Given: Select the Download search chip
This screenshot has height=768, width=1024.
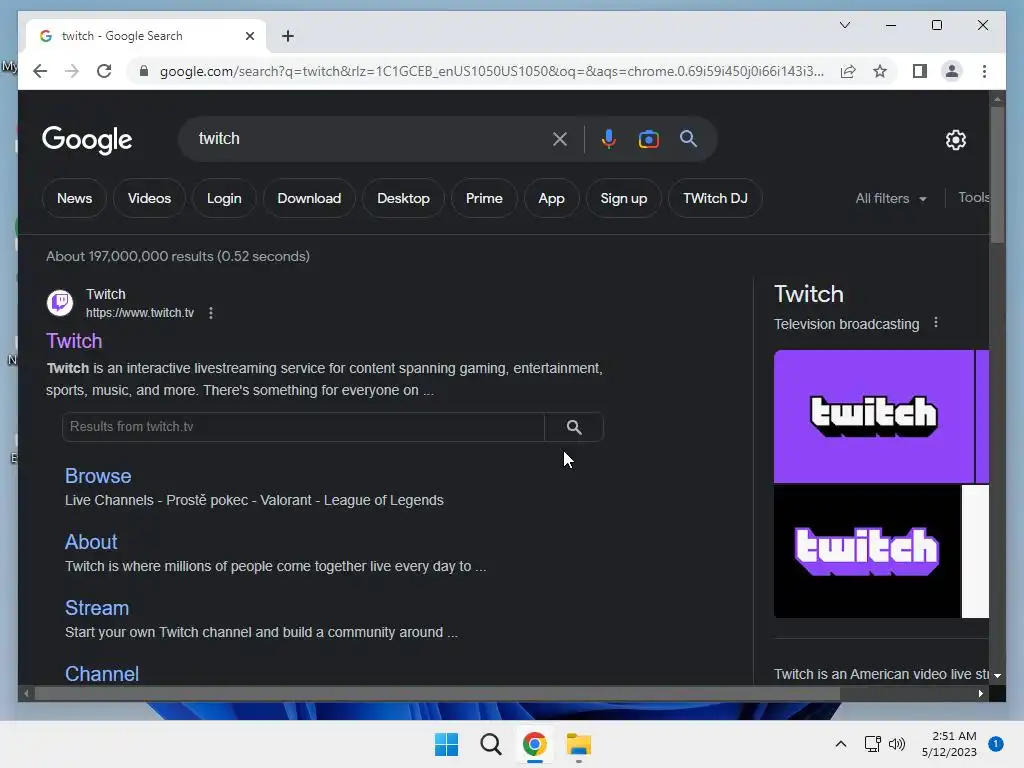Looking at the screenshot, I should (309, 199).
